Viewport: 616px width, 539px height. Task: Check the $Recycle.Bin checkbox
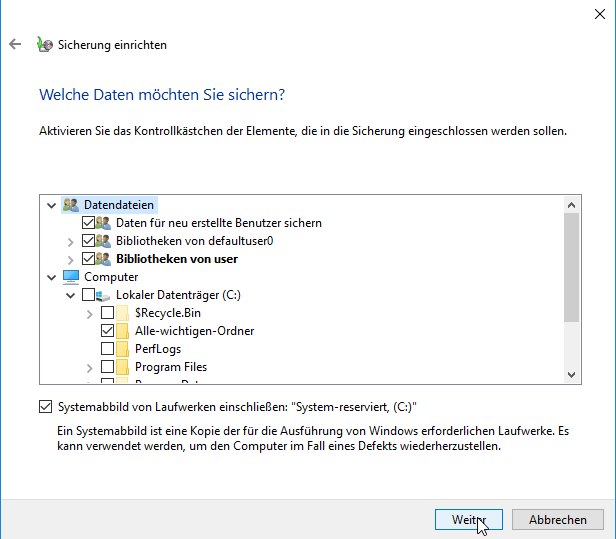coord(107,313)
